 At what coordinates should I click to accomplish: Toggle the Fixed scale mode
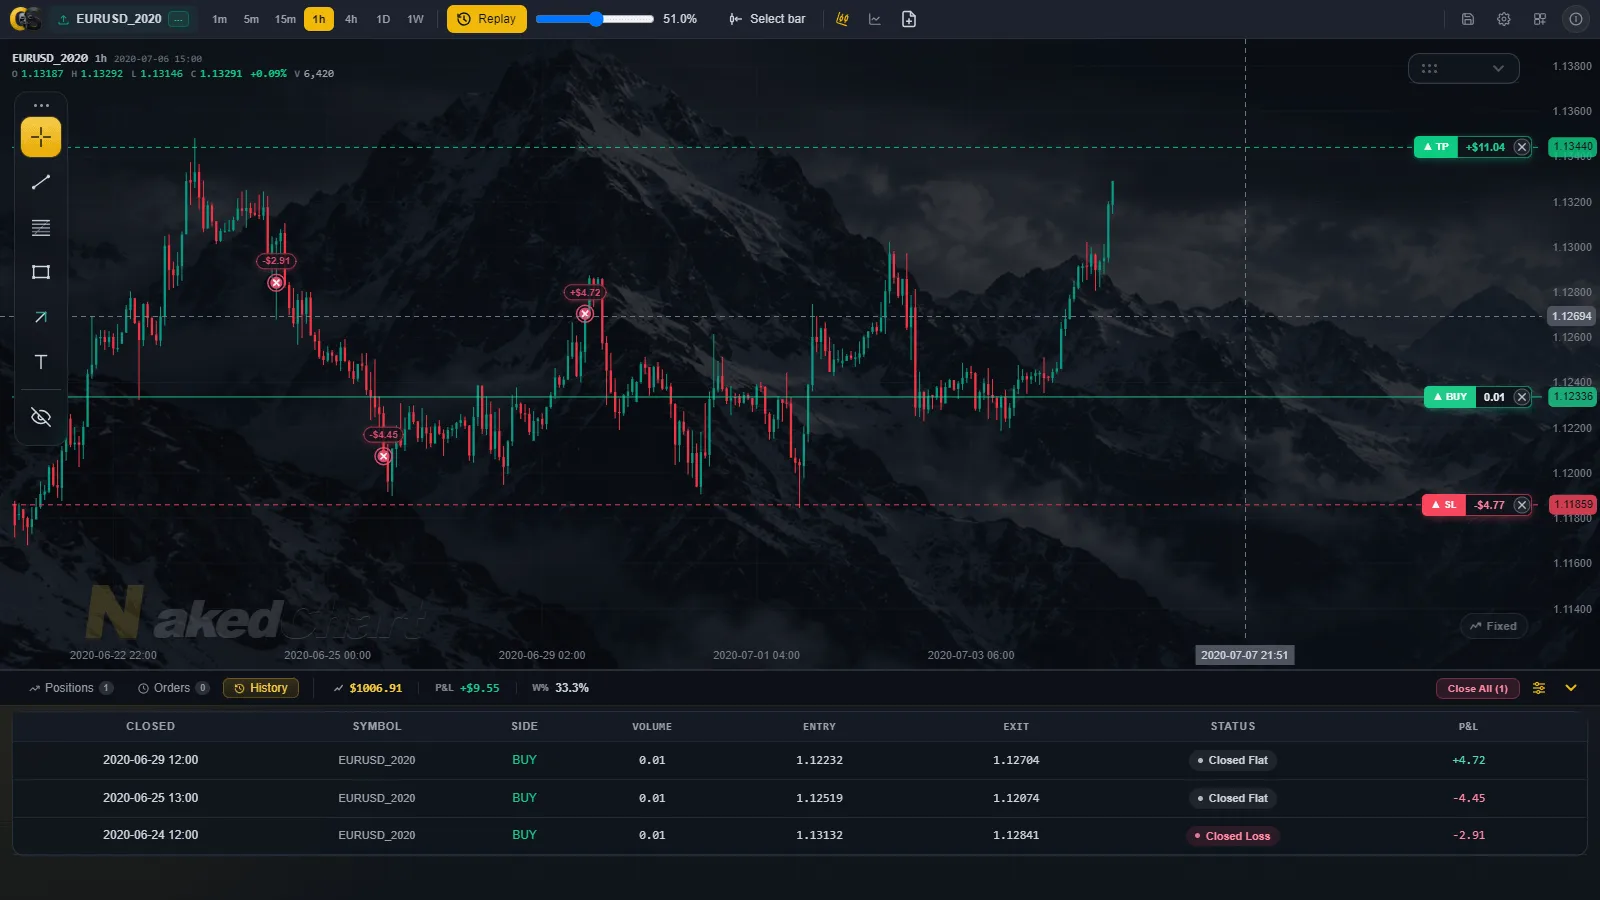coord(1493,626)
